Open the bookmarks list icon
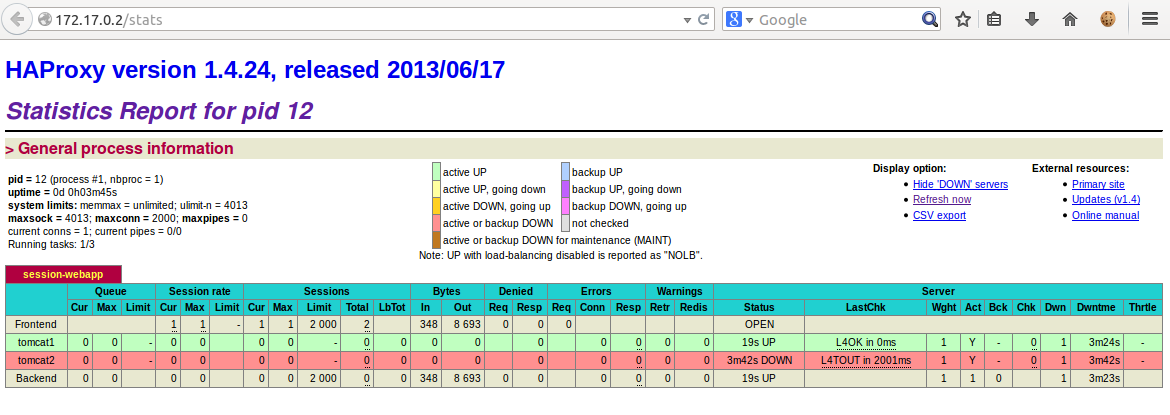Image resolution: width=1170 pixels, height=415 pixels. pos(993,20)
